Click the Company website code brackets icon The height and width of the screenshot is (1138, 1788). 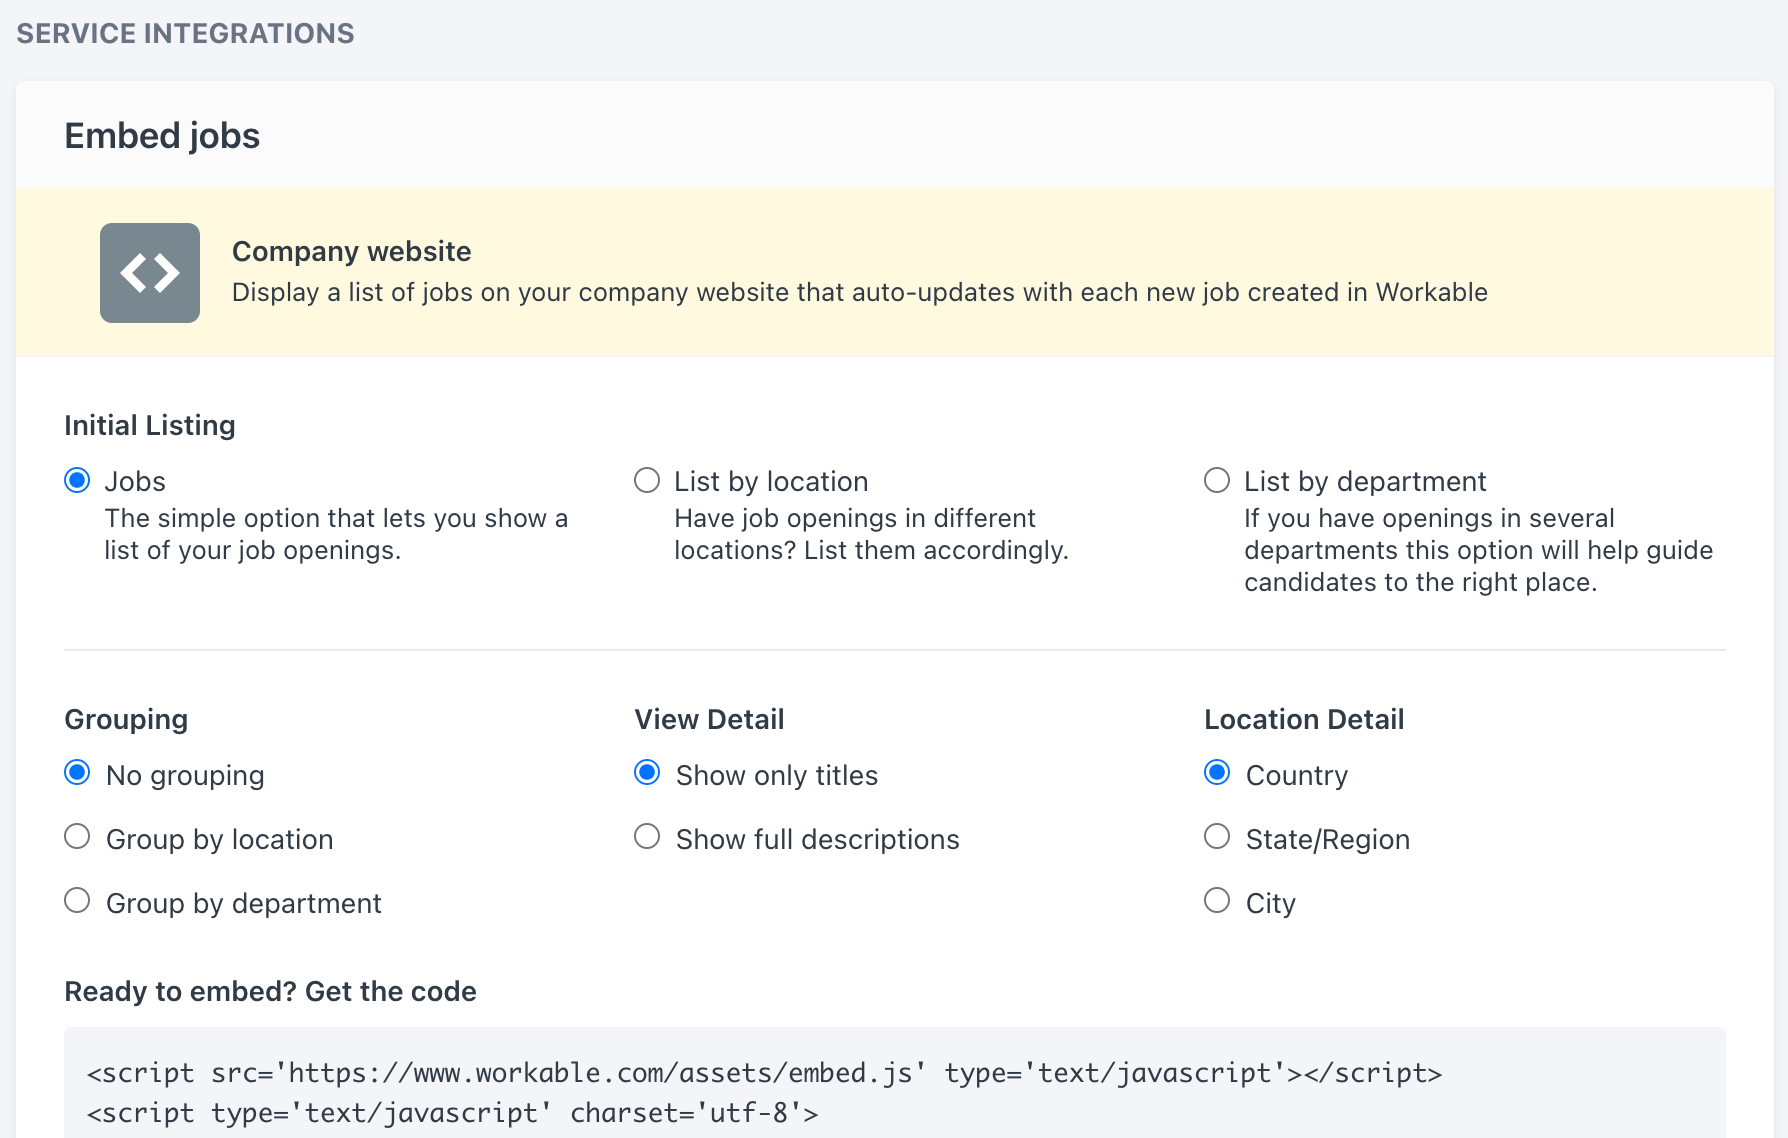point(150,273)
